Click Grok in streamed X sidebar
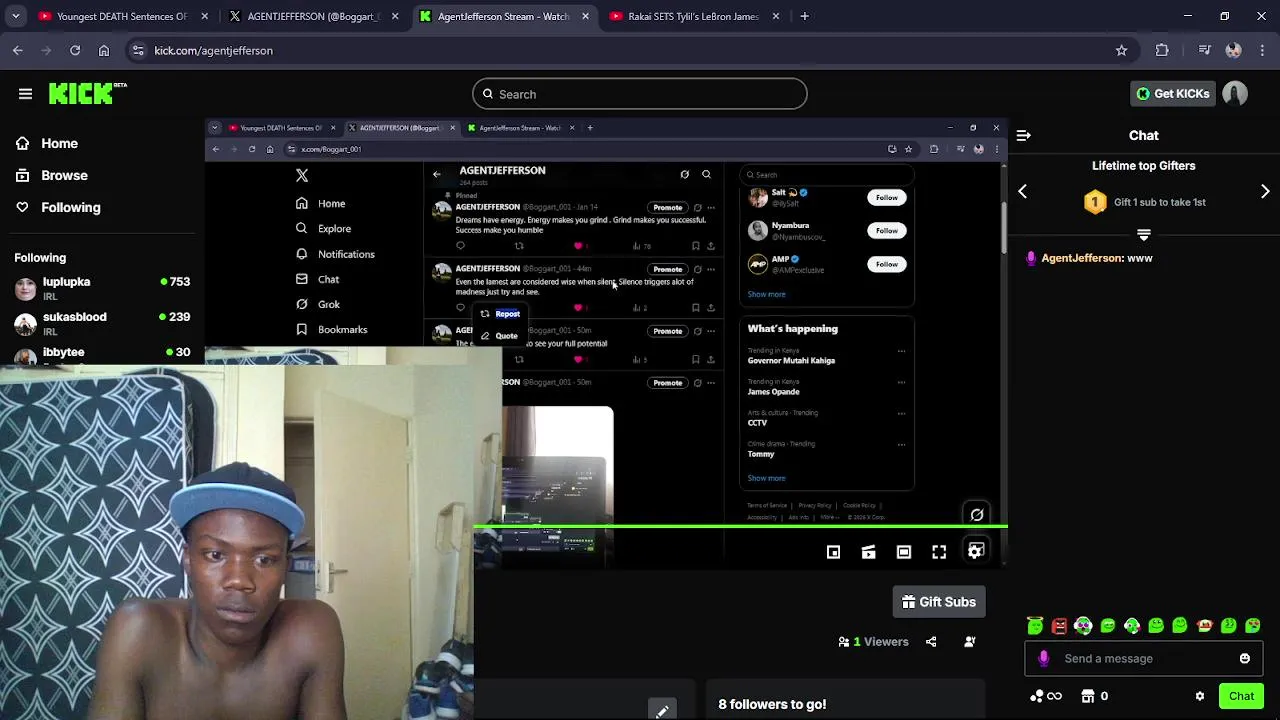1280x720 pixels. pos(318,304)
